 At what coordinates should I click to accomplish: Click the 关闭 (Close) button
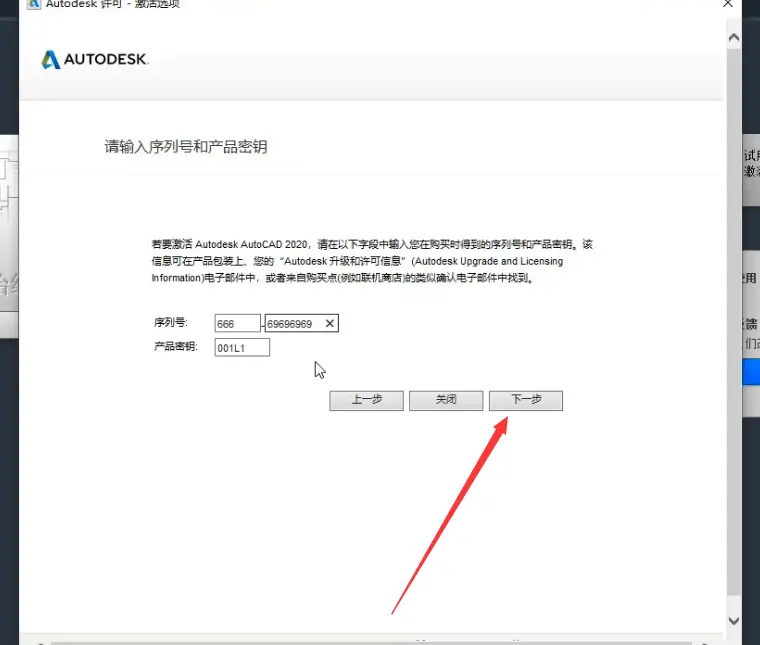coord(446,400)
